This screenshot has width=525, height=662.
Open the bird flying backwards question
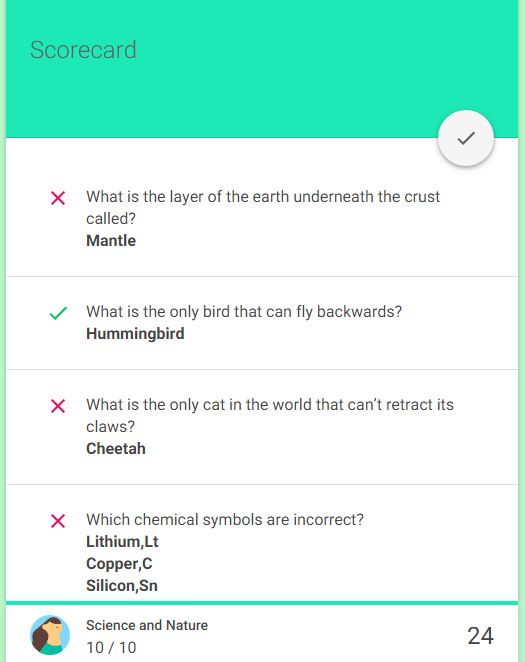pyautogui.click(x=244, y=312)
